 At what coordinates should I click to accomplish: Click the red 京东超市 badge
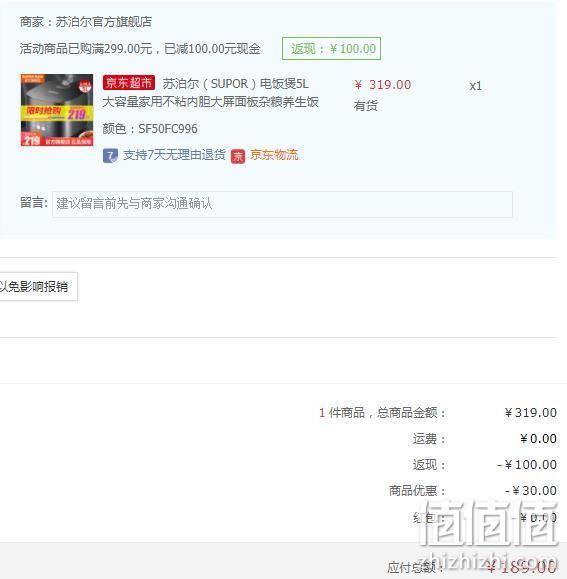pos(129,83)
